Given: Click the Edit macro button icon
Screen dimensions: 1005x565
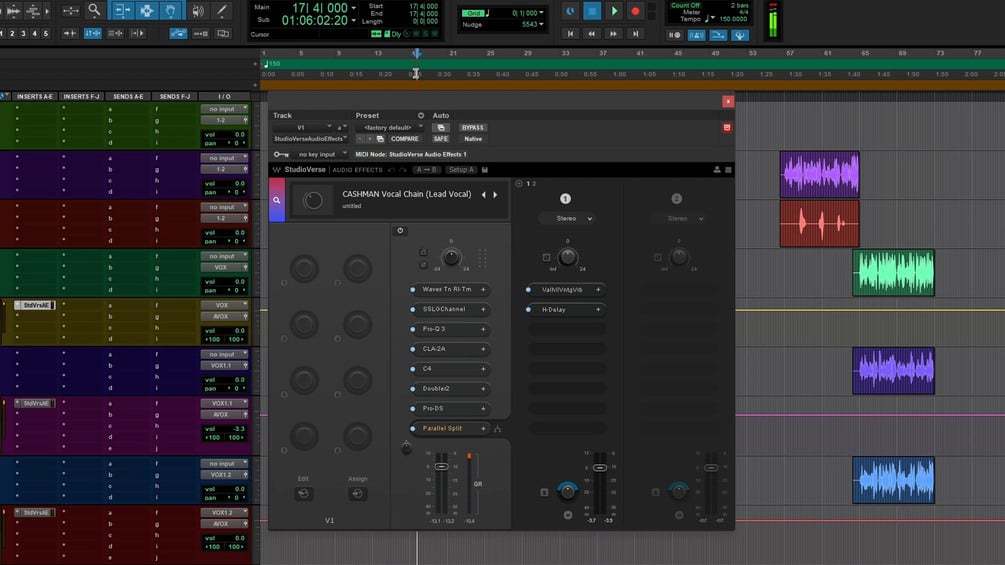Looking at the screenshot, I should click(304, 493).
